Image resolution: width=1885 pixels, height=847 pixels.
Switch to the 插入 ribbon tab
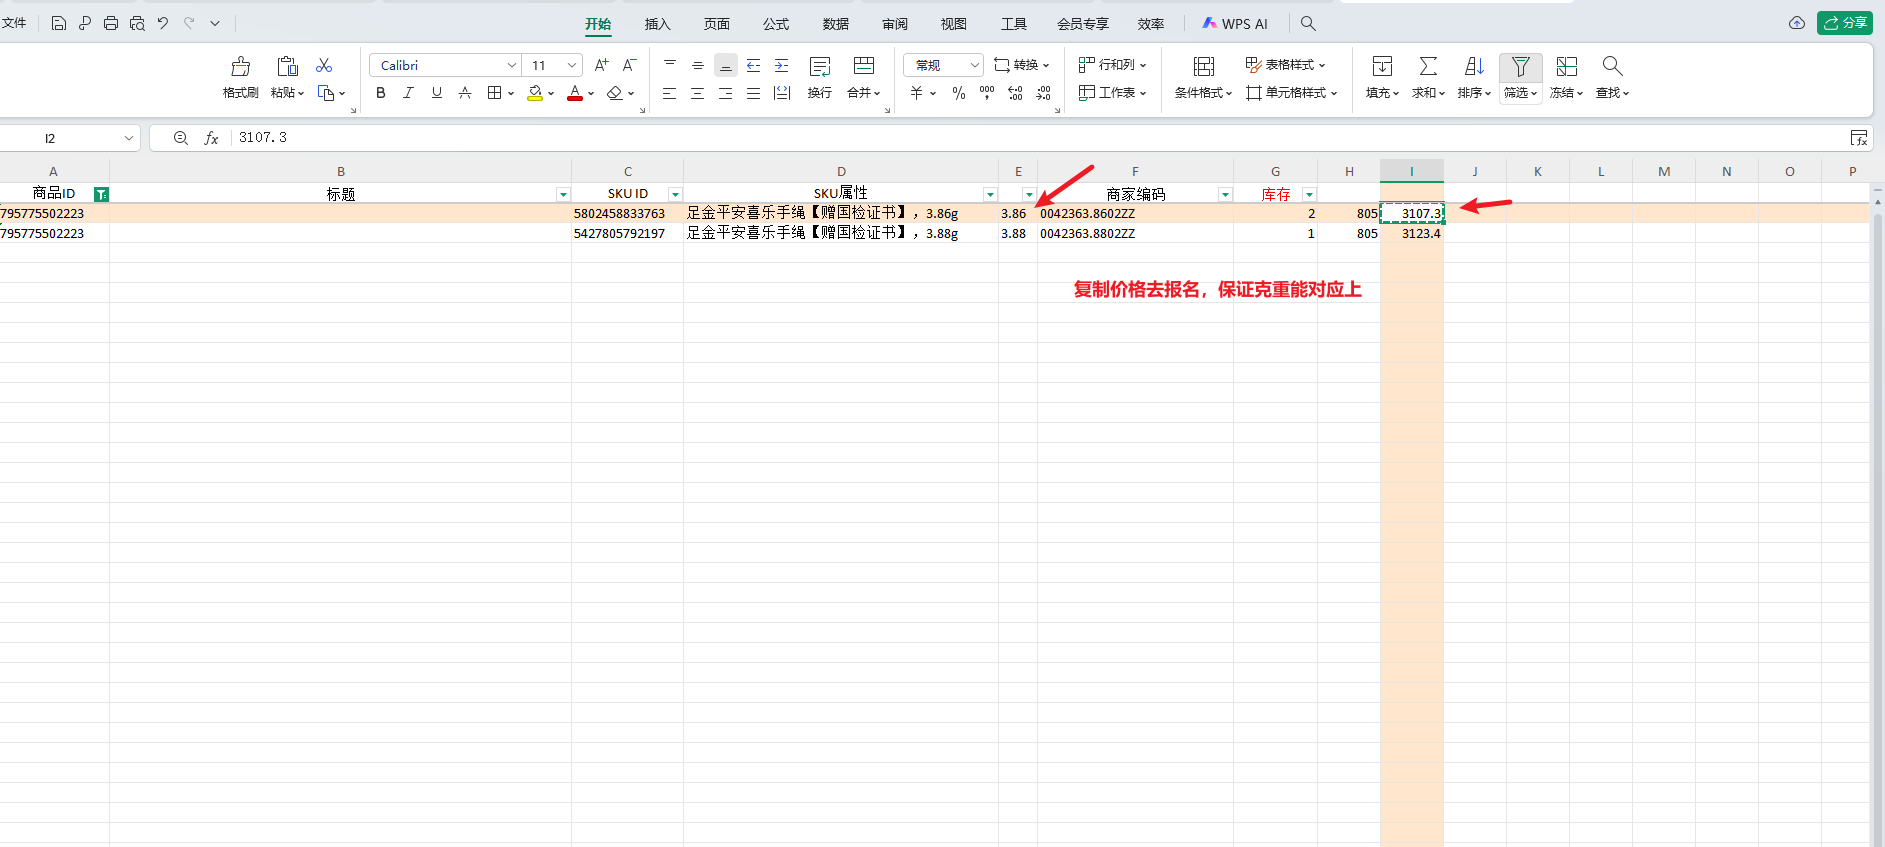pos(657,24)
